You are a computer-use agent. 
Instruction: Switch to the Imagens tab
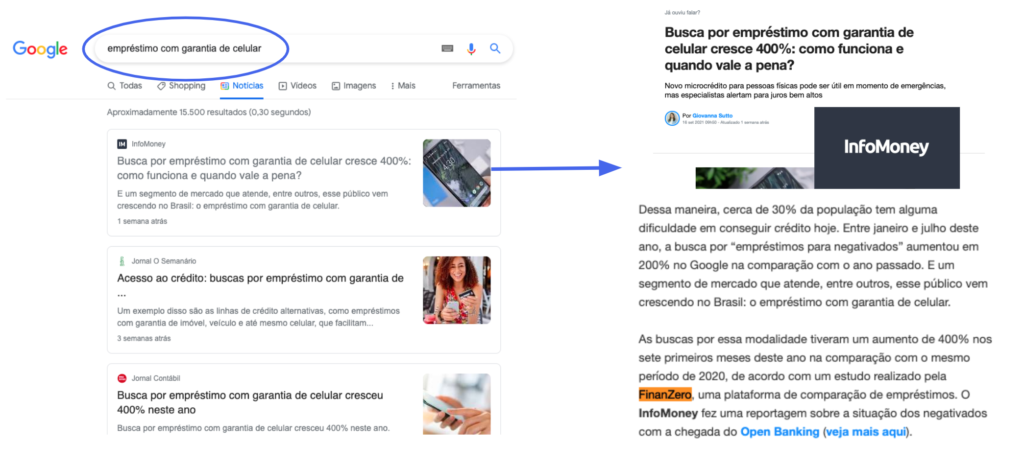[x=354, y=86]
